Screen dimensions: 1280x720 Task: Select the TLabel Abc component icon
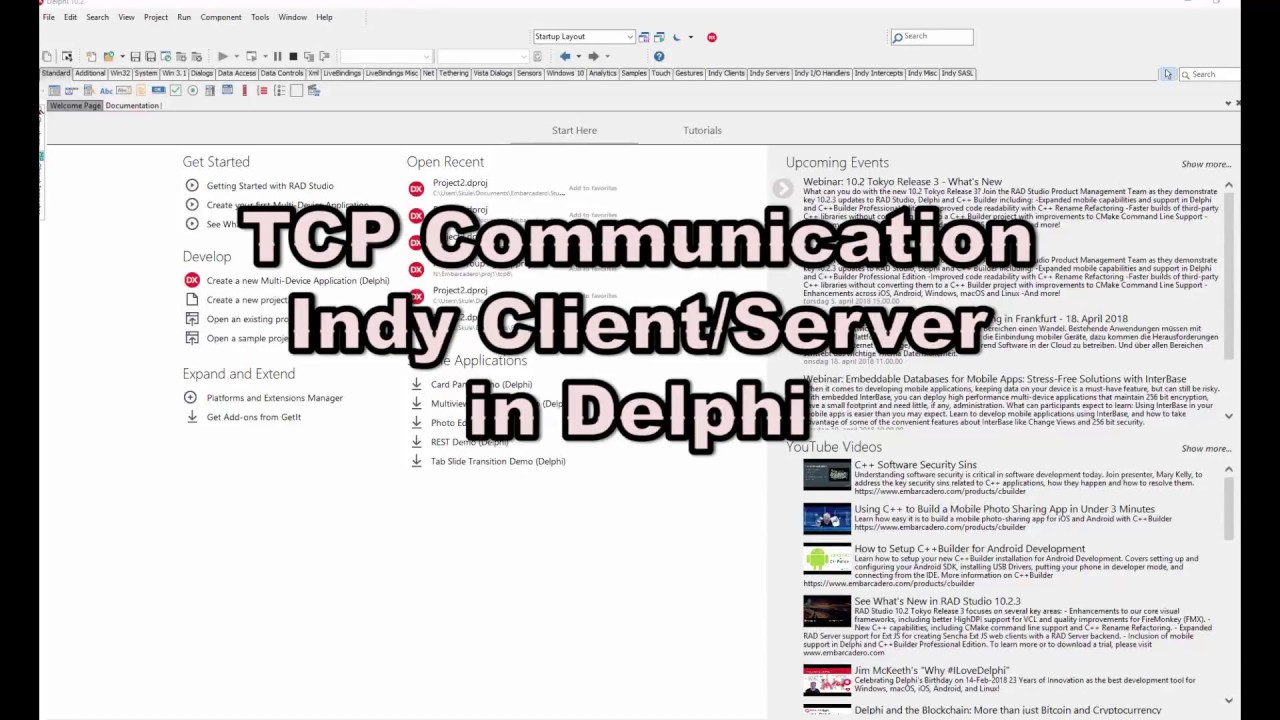pyautogui.click(x=106, y=90)
